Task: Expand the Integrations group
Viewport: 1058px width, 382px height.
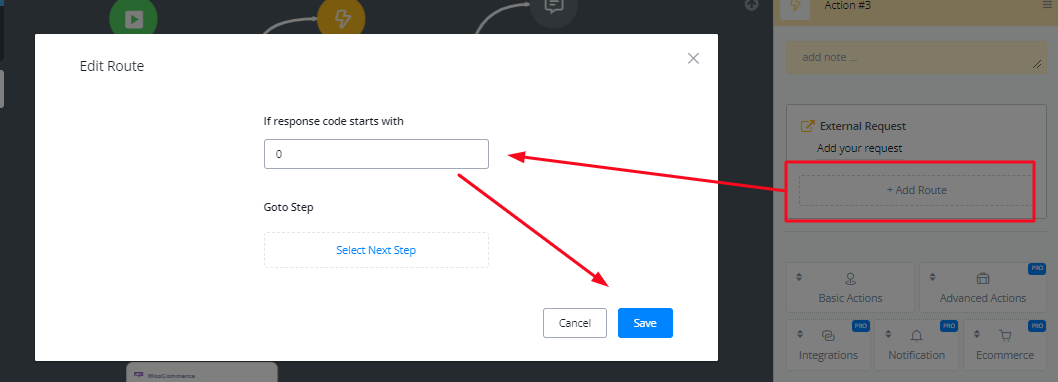Action: (829, 344)
